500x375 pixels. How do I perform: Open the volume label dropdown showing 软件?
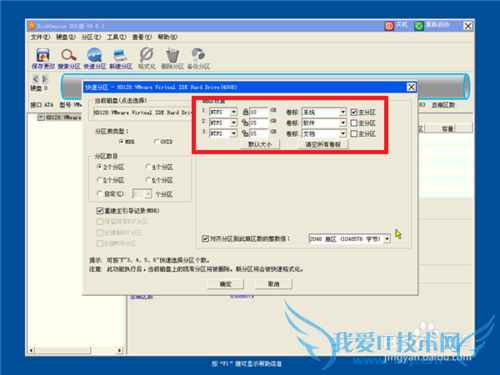[x=343, y=123]
